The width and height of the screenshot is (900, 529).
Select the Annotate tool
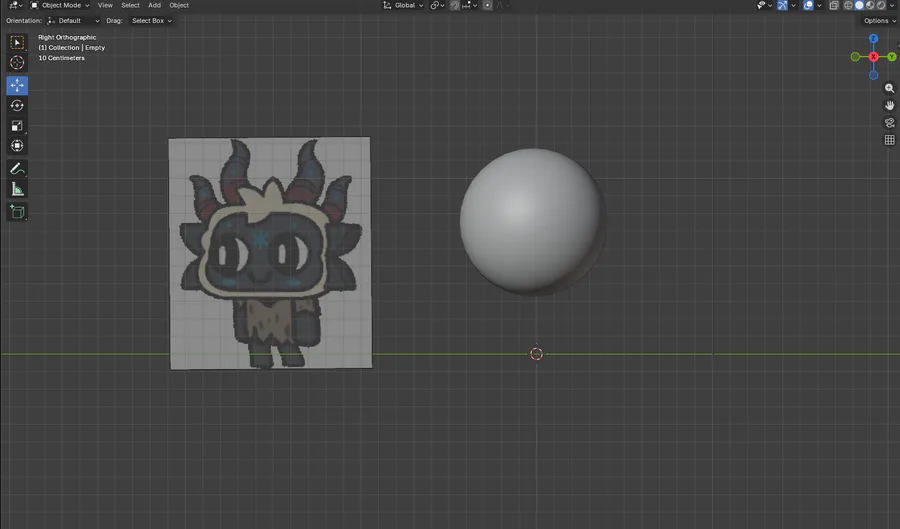point(17,169)
